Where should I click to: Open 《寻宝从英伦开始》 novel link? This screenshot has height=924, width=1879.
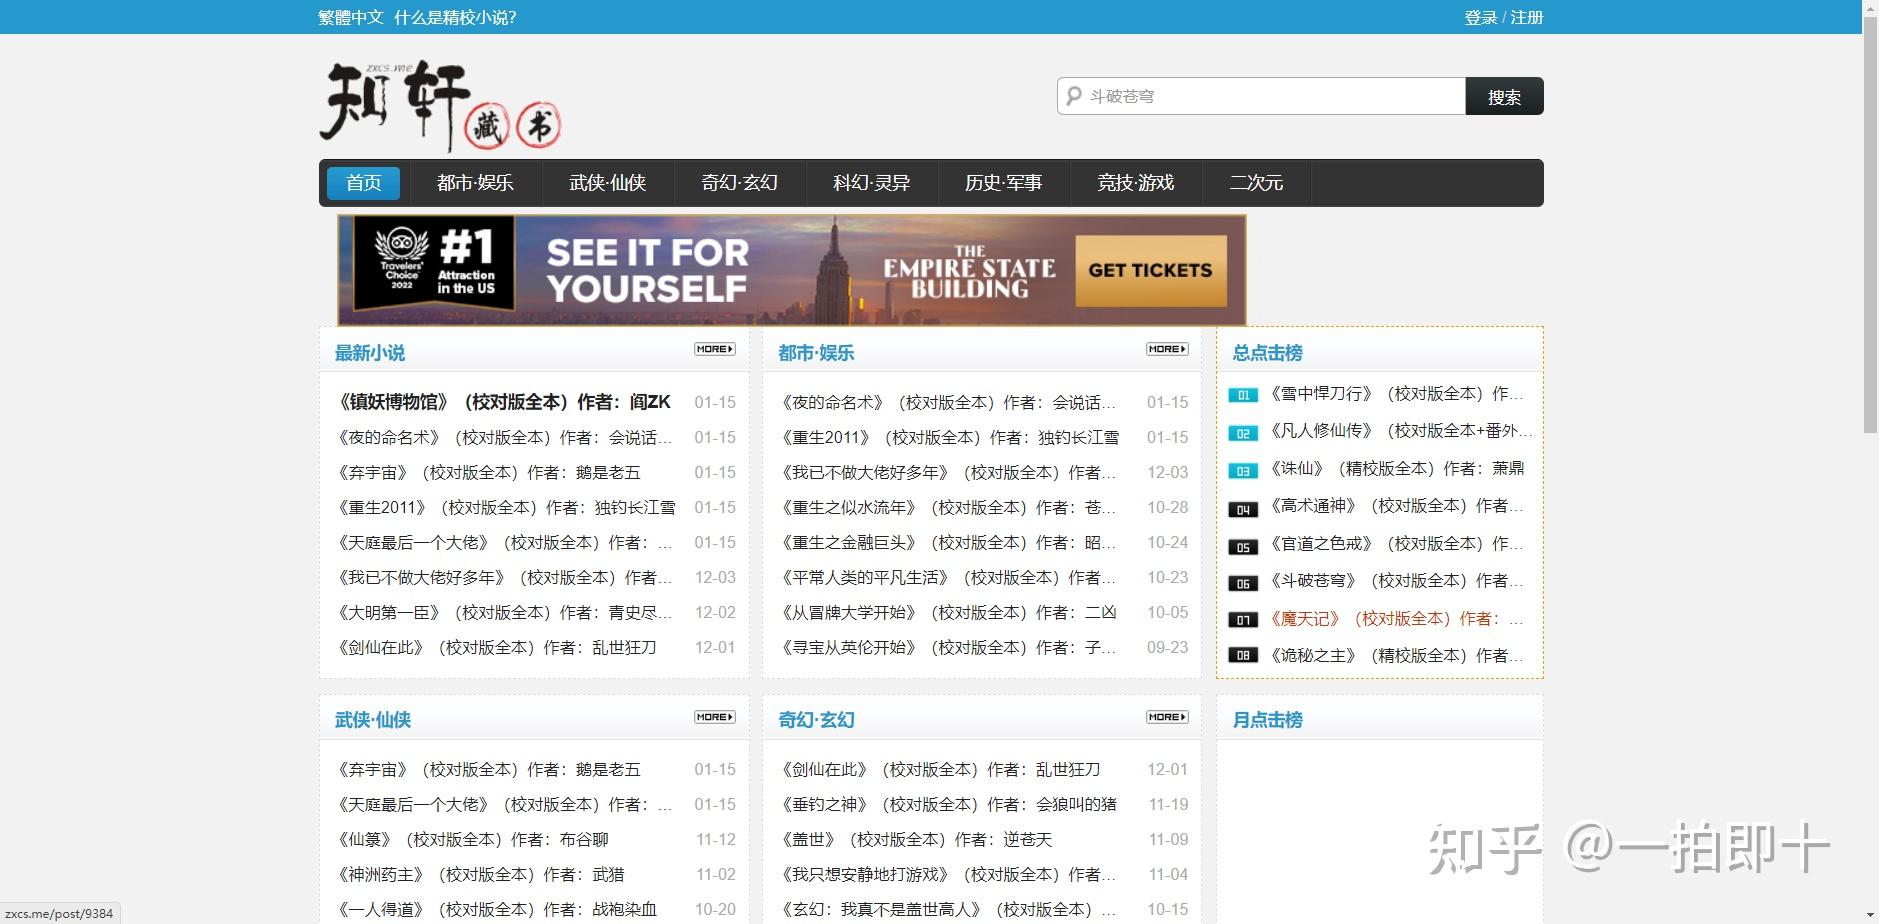(x=948, y=647)
